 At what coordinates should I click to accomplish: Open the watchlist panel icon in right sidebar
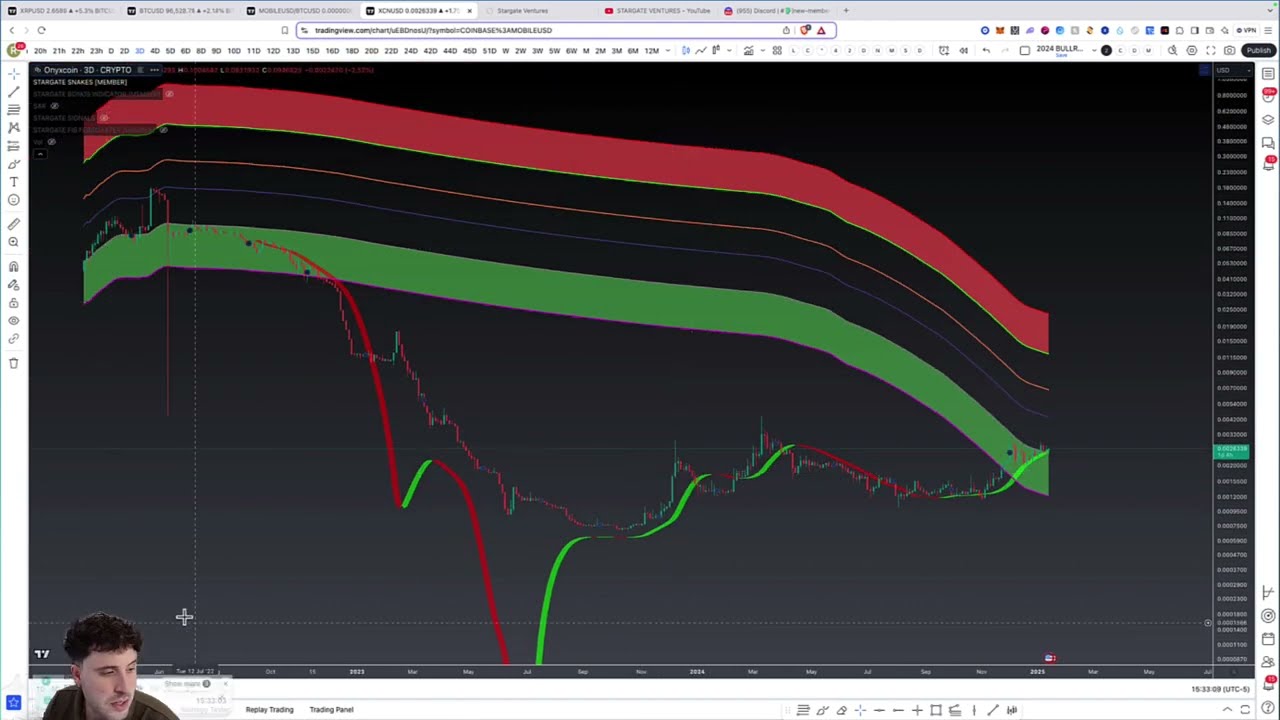click(1268, 73)
